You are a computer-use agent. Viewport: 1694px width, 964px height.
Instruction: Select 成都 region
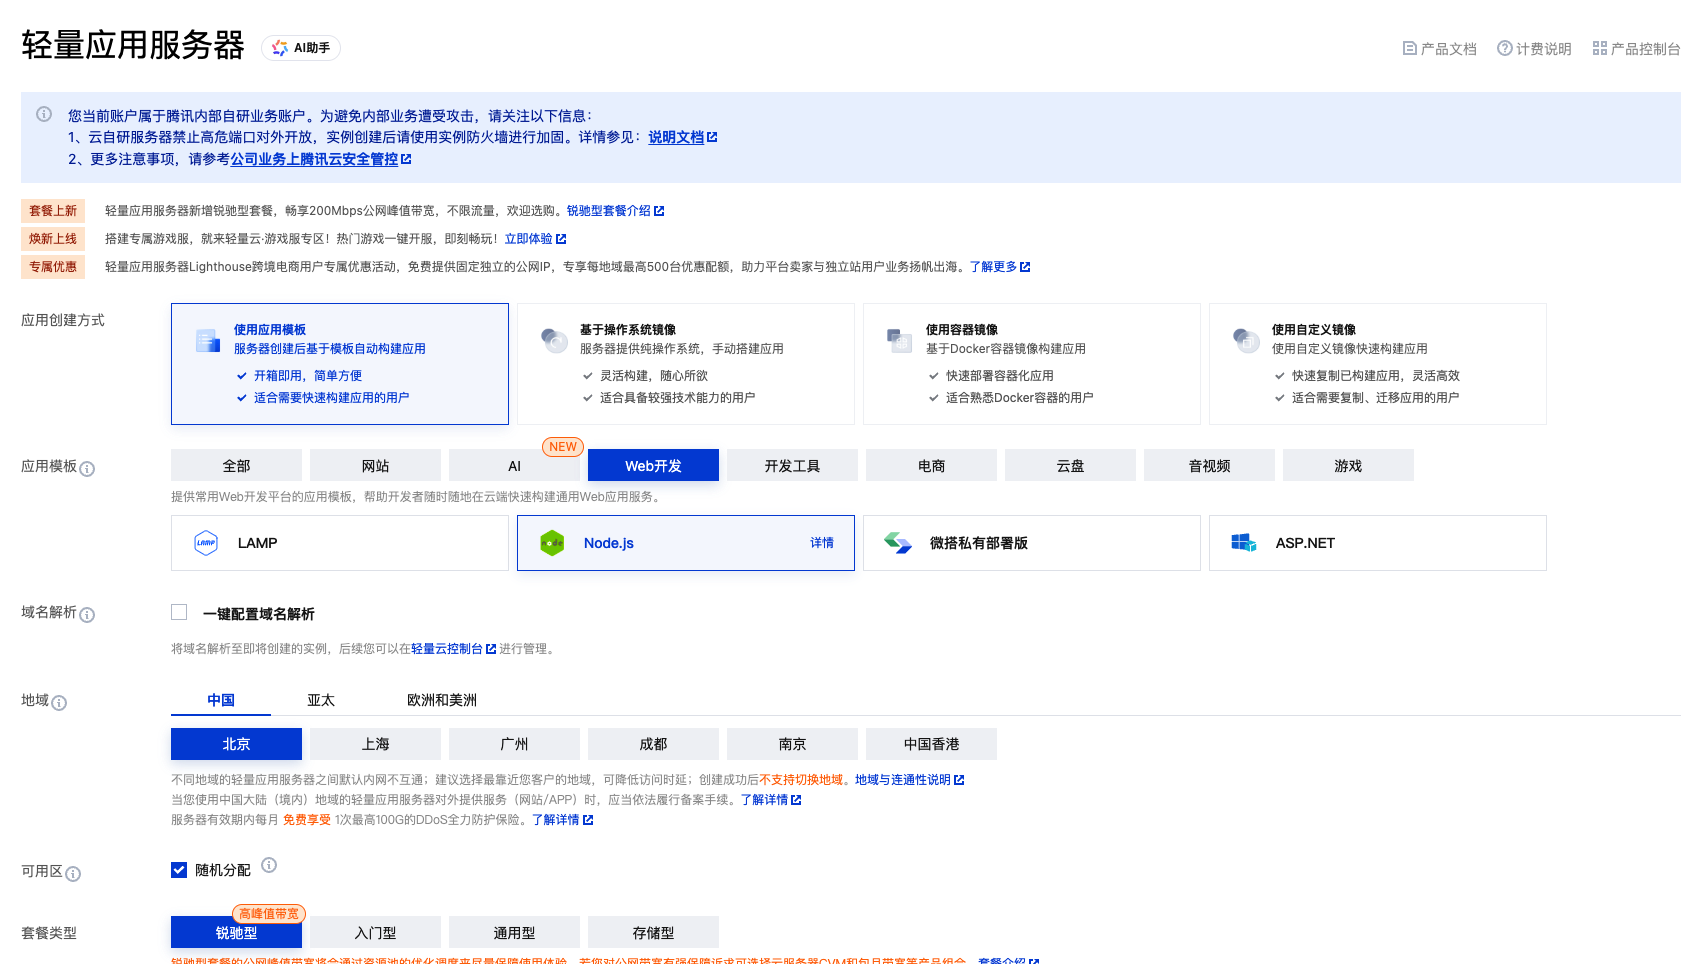pos(653,744)
